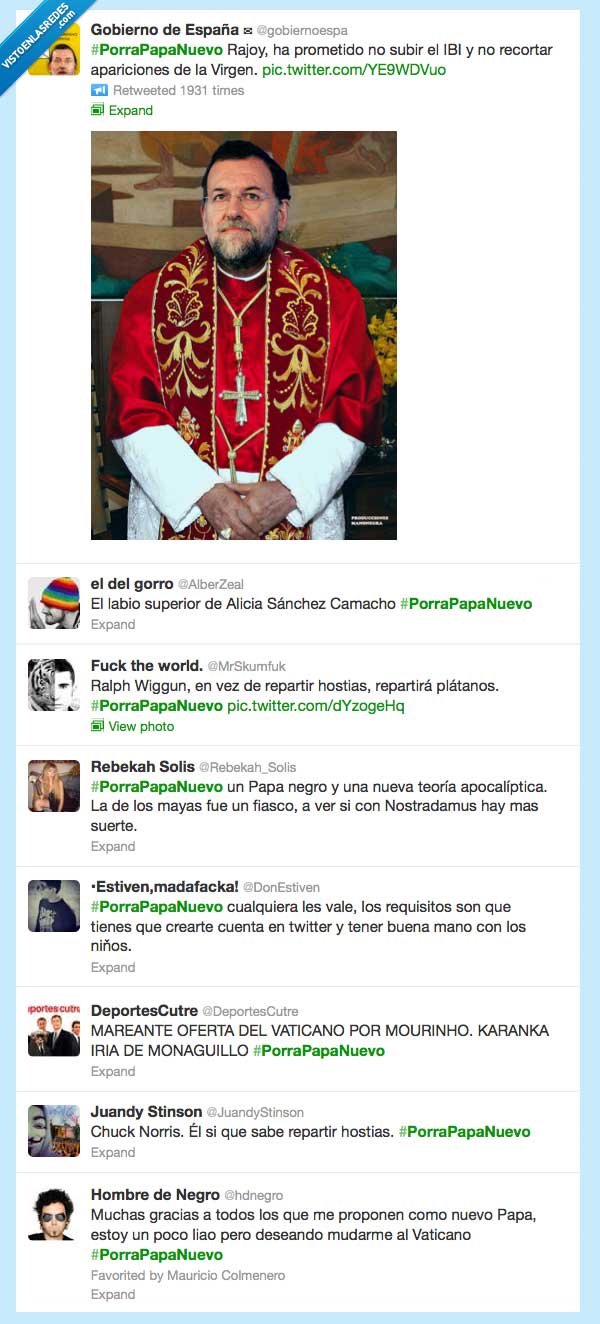This screenshot has width=600, height=1324.
Task: Expand Rebekah Solis's tweet
Action: 113,846
